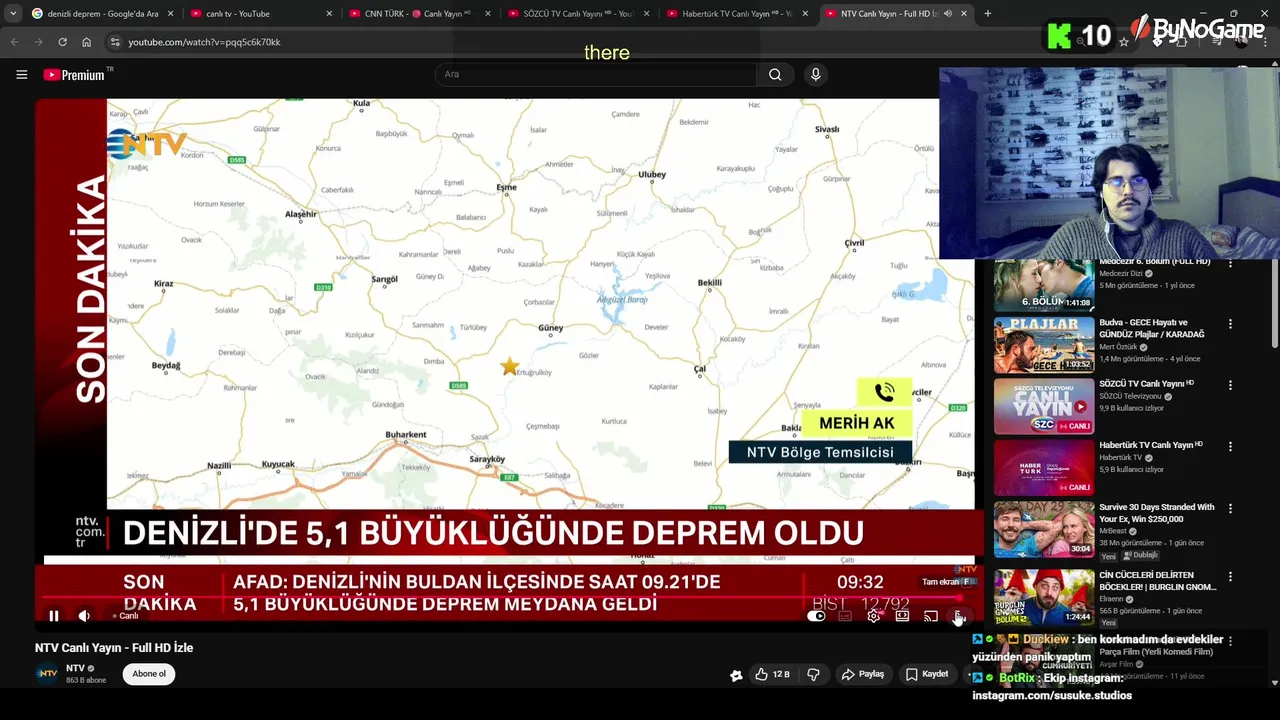This screenshot has height=720, width=1280.
Task: Open options menu for CİN CÜCELERİ video
Action: pos(1230,577)
